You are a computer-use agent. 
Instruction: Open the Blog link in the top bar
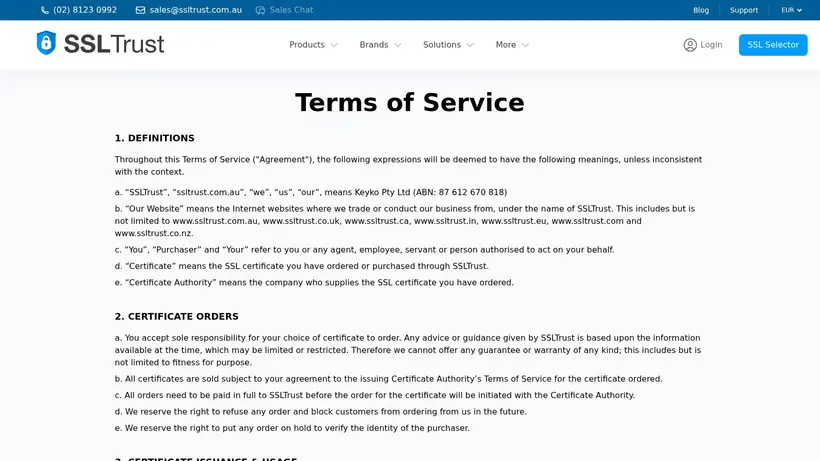click(701, 10)
